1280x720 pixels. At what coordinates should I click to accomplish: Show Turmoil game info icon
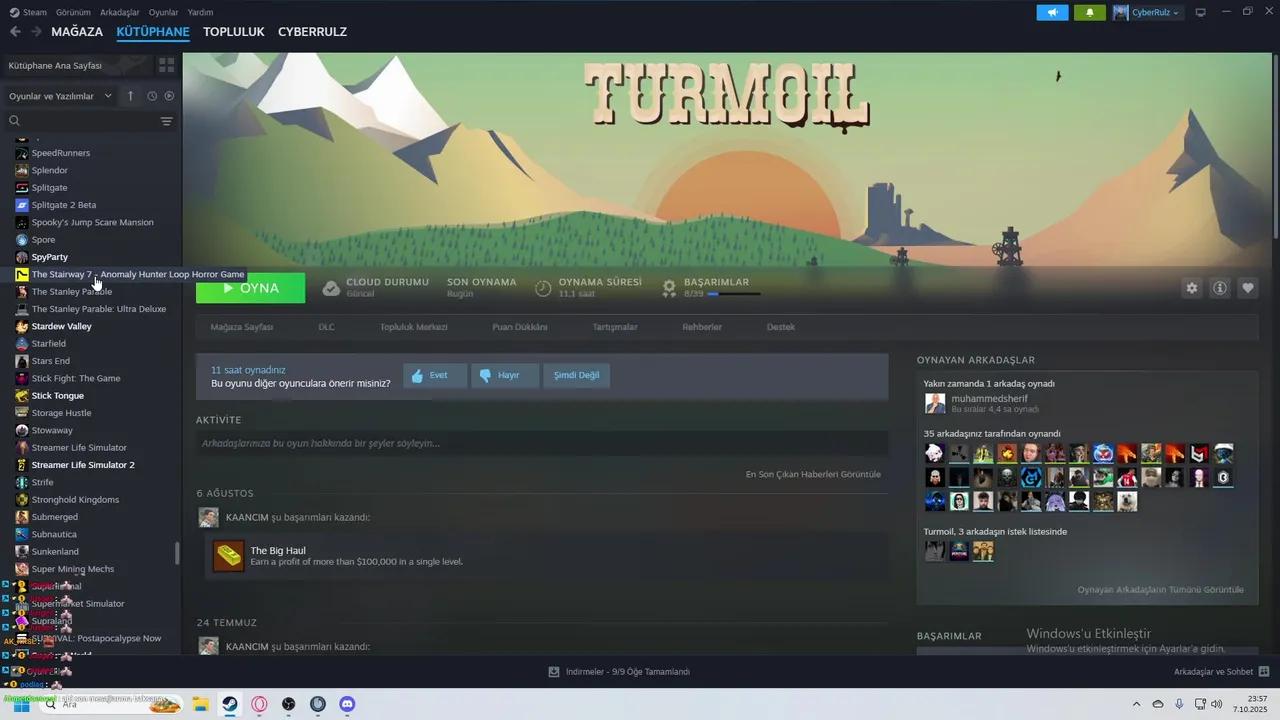[x=1220, y=288]
